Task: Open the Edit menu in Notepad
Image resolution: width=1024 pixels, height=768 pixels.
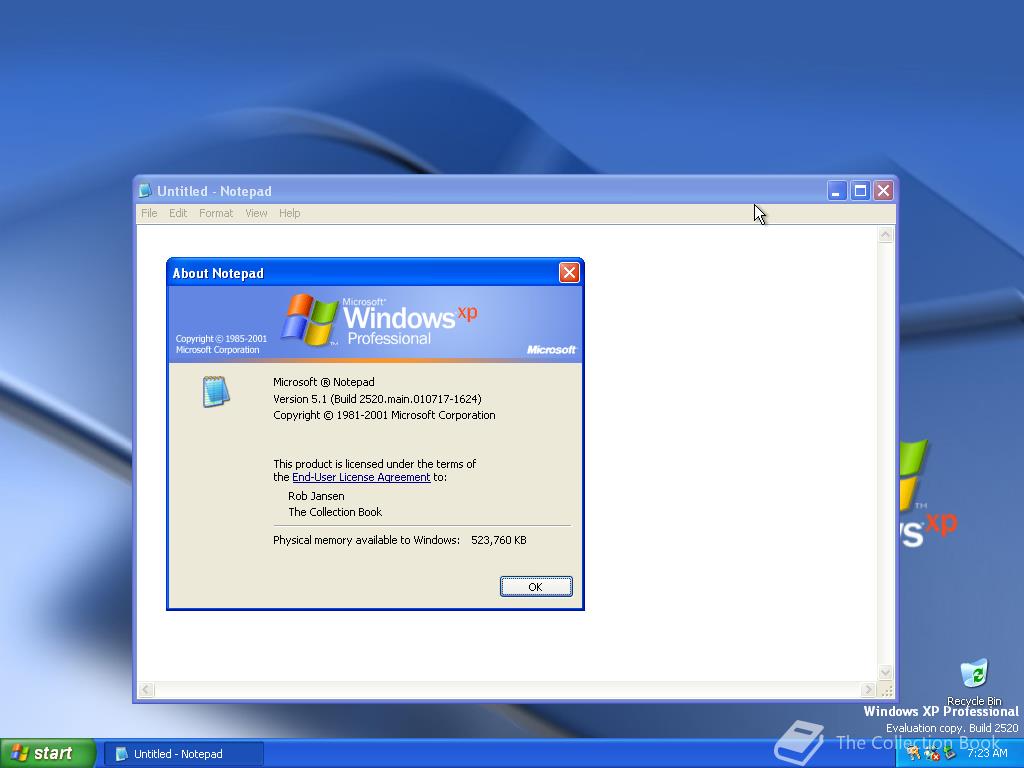Action: [x=178, y=213]
